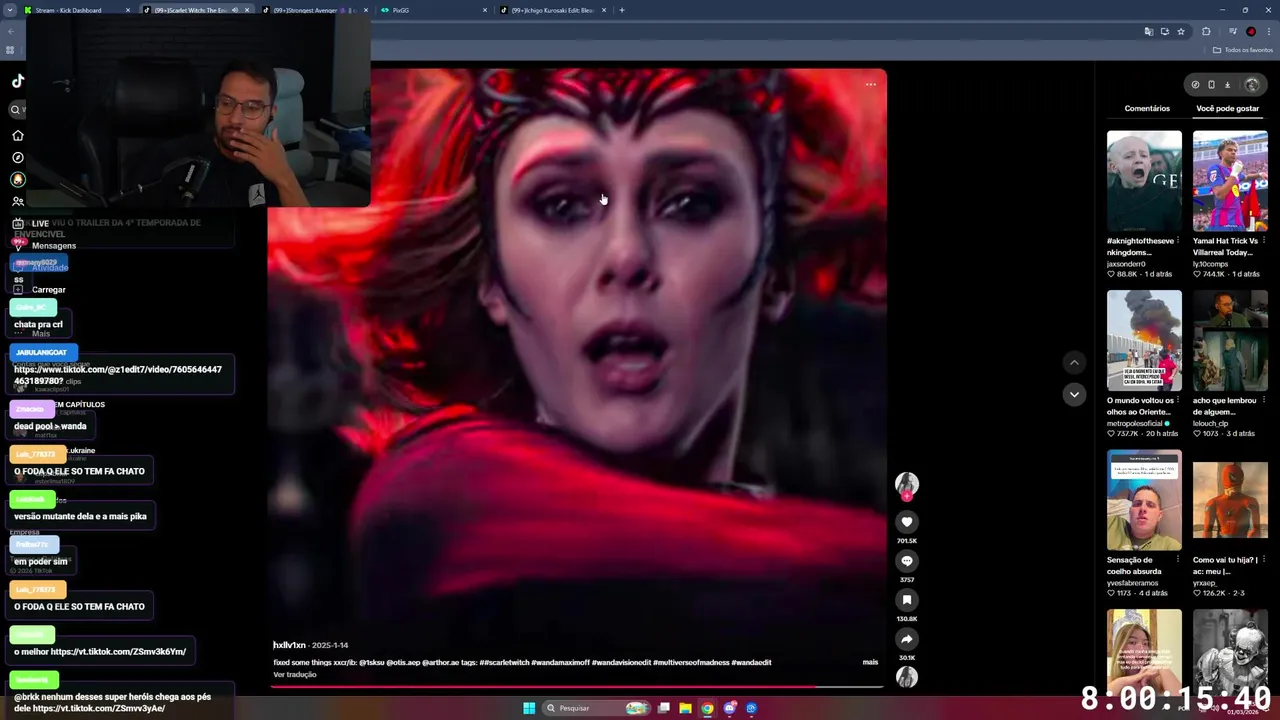1280x720 pixels.
Task: Like the video with the heart icon
Action: coord(907,522)
